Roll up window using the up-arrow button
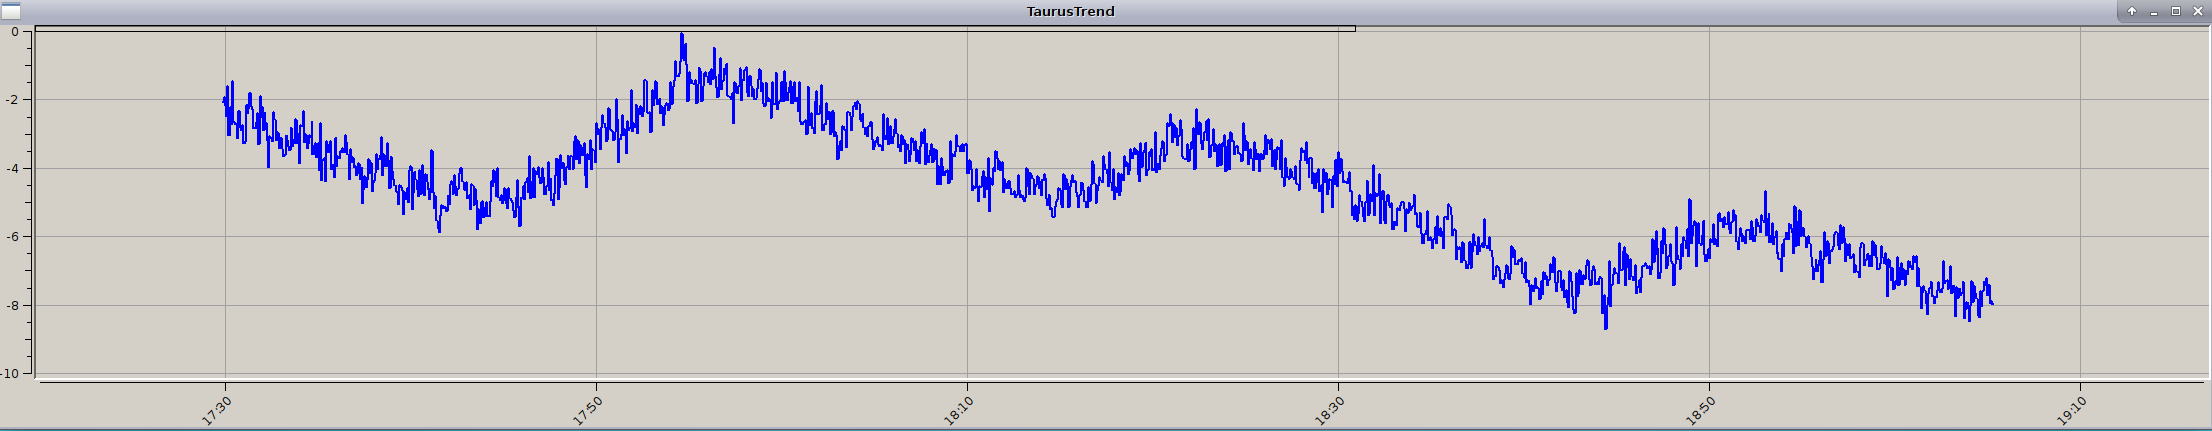Viewport: 2212px width, 431px height. 2131,12
